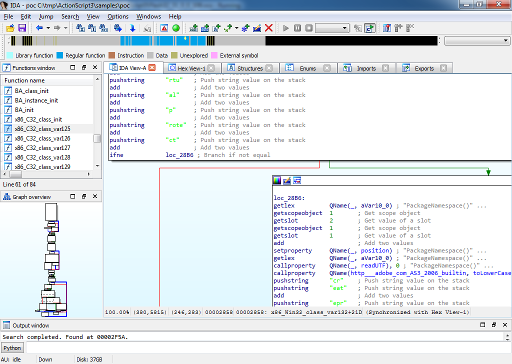Close the Structures tab
Screen dimensions: 512x364
269,68
